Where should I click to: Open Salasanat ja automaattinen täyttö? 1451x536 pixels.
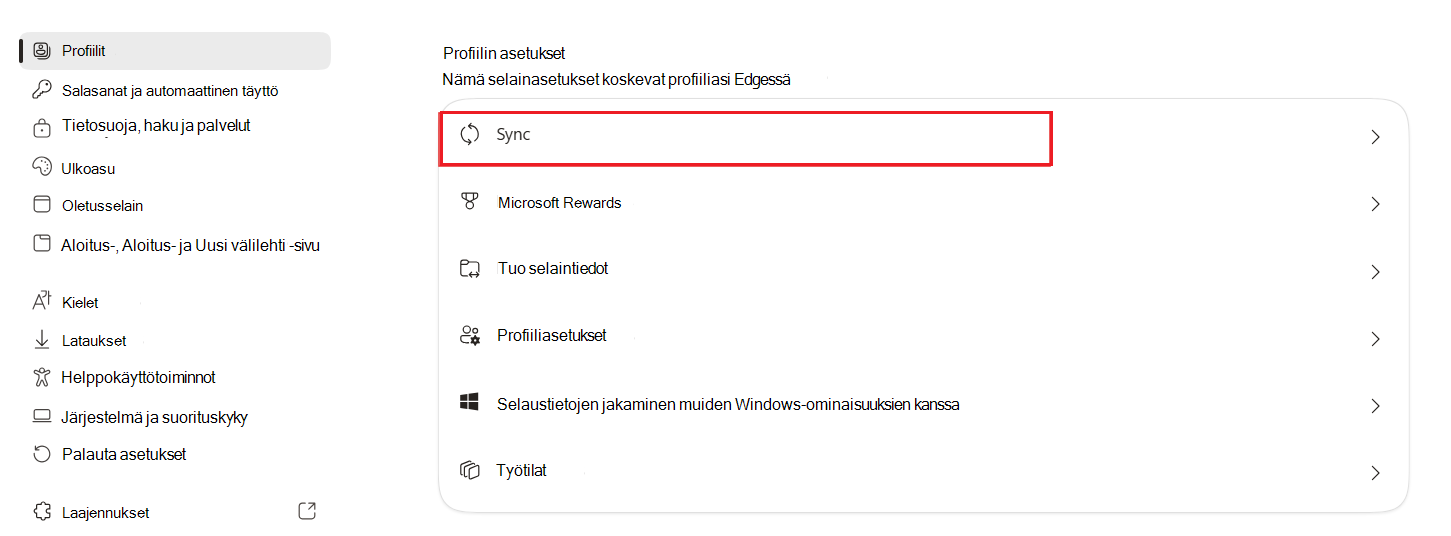(x=170, y=90)
